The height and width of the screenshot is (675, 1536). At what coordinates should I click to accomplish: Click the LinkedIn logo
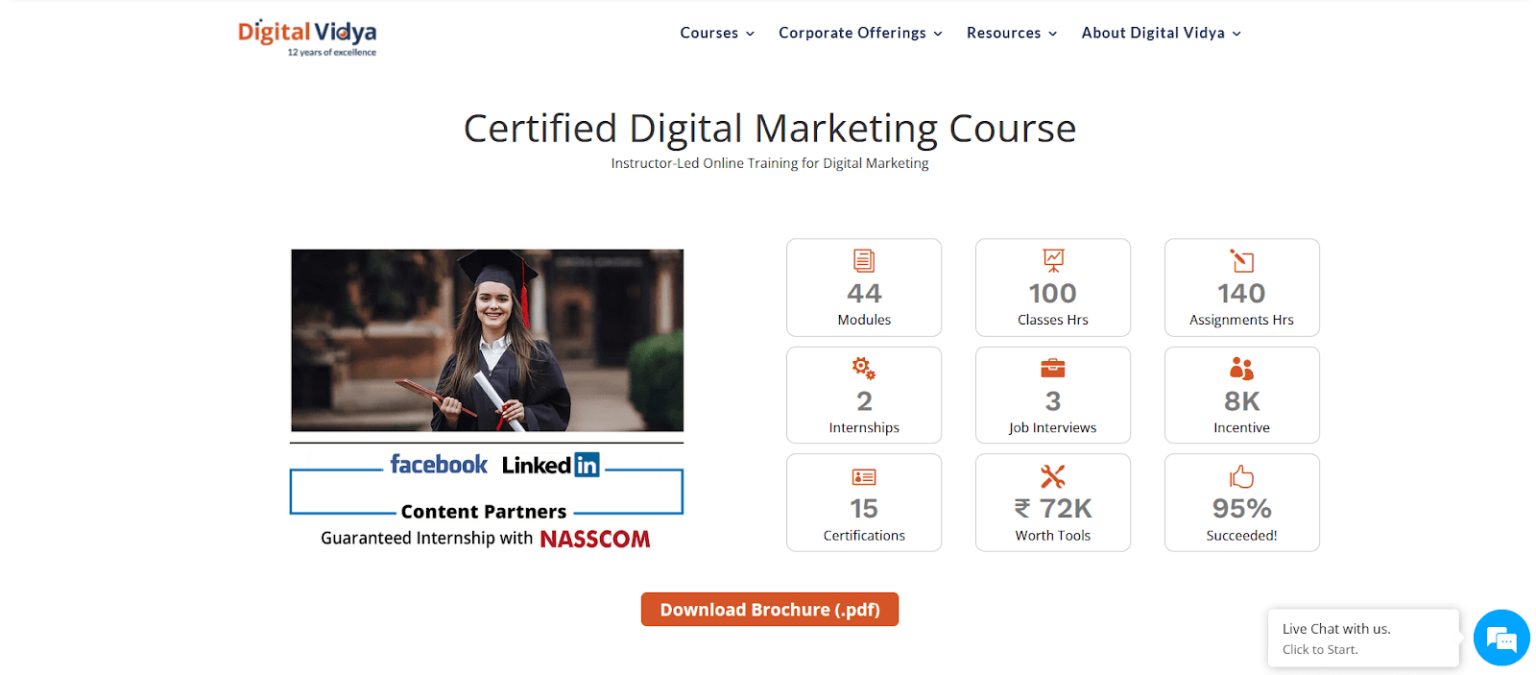pyautogui.click(x=551, y=464)
